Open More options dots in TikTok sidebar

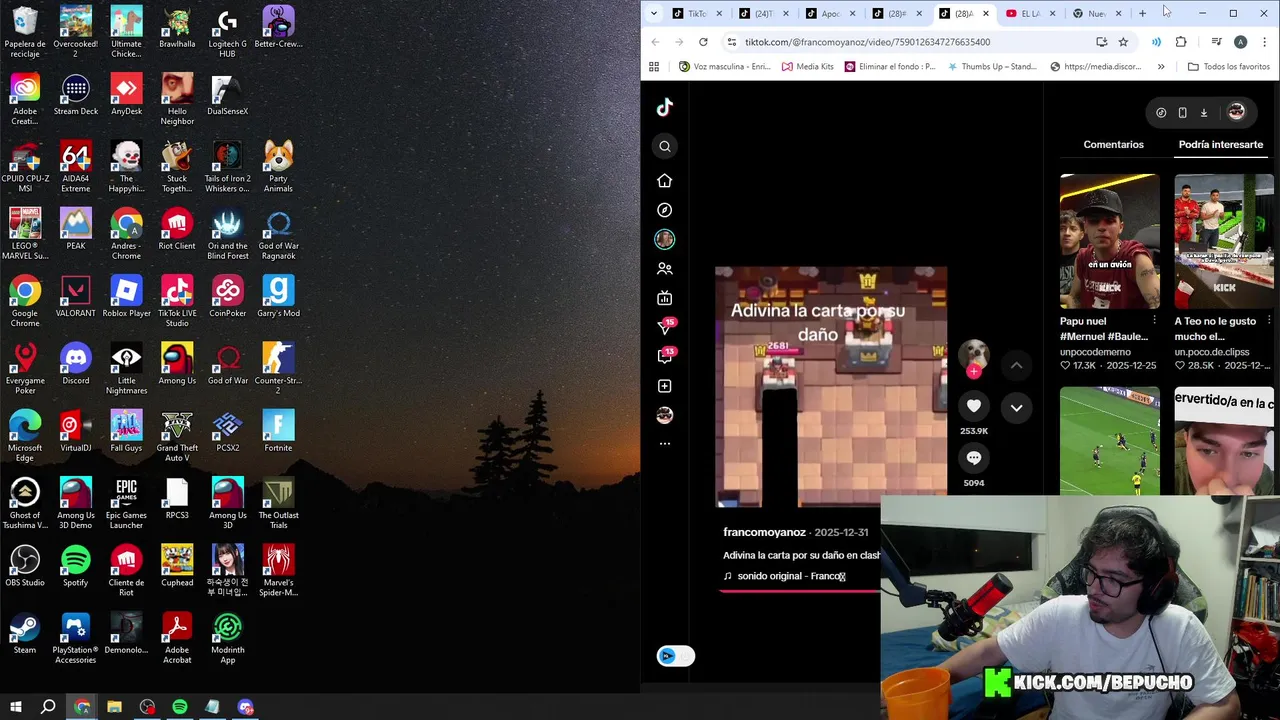tap(665, 443)
